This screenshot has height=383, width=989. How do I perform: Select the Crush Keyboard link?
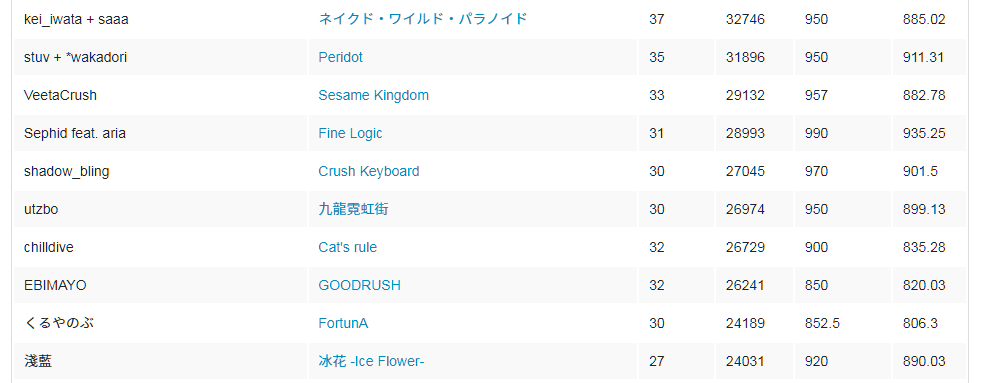369,171
